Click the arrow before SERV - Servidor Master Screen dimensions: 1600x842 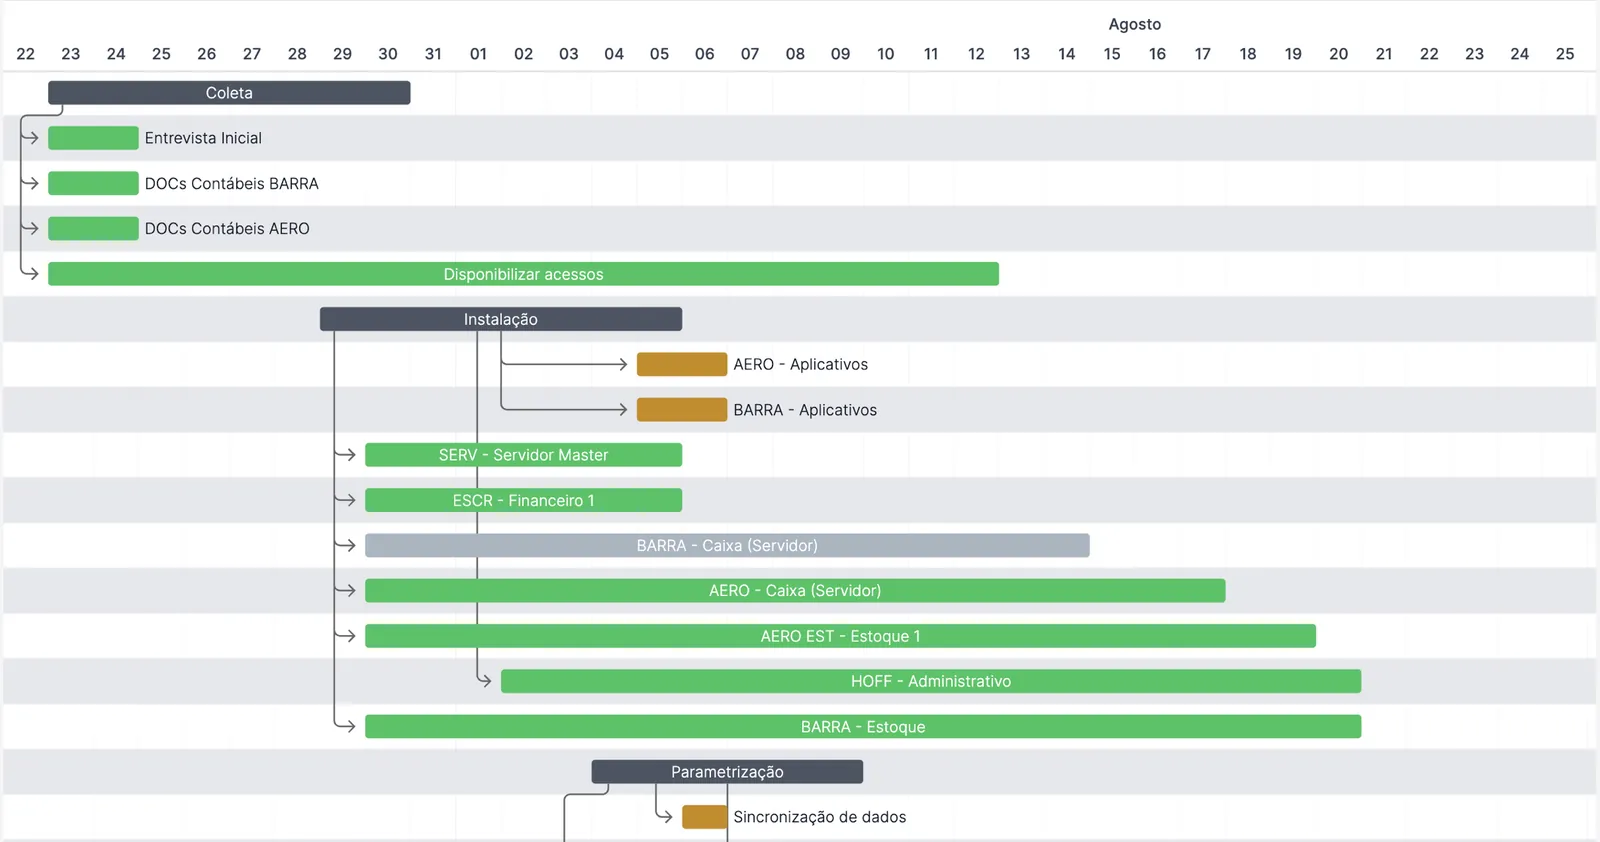(346, 455)
